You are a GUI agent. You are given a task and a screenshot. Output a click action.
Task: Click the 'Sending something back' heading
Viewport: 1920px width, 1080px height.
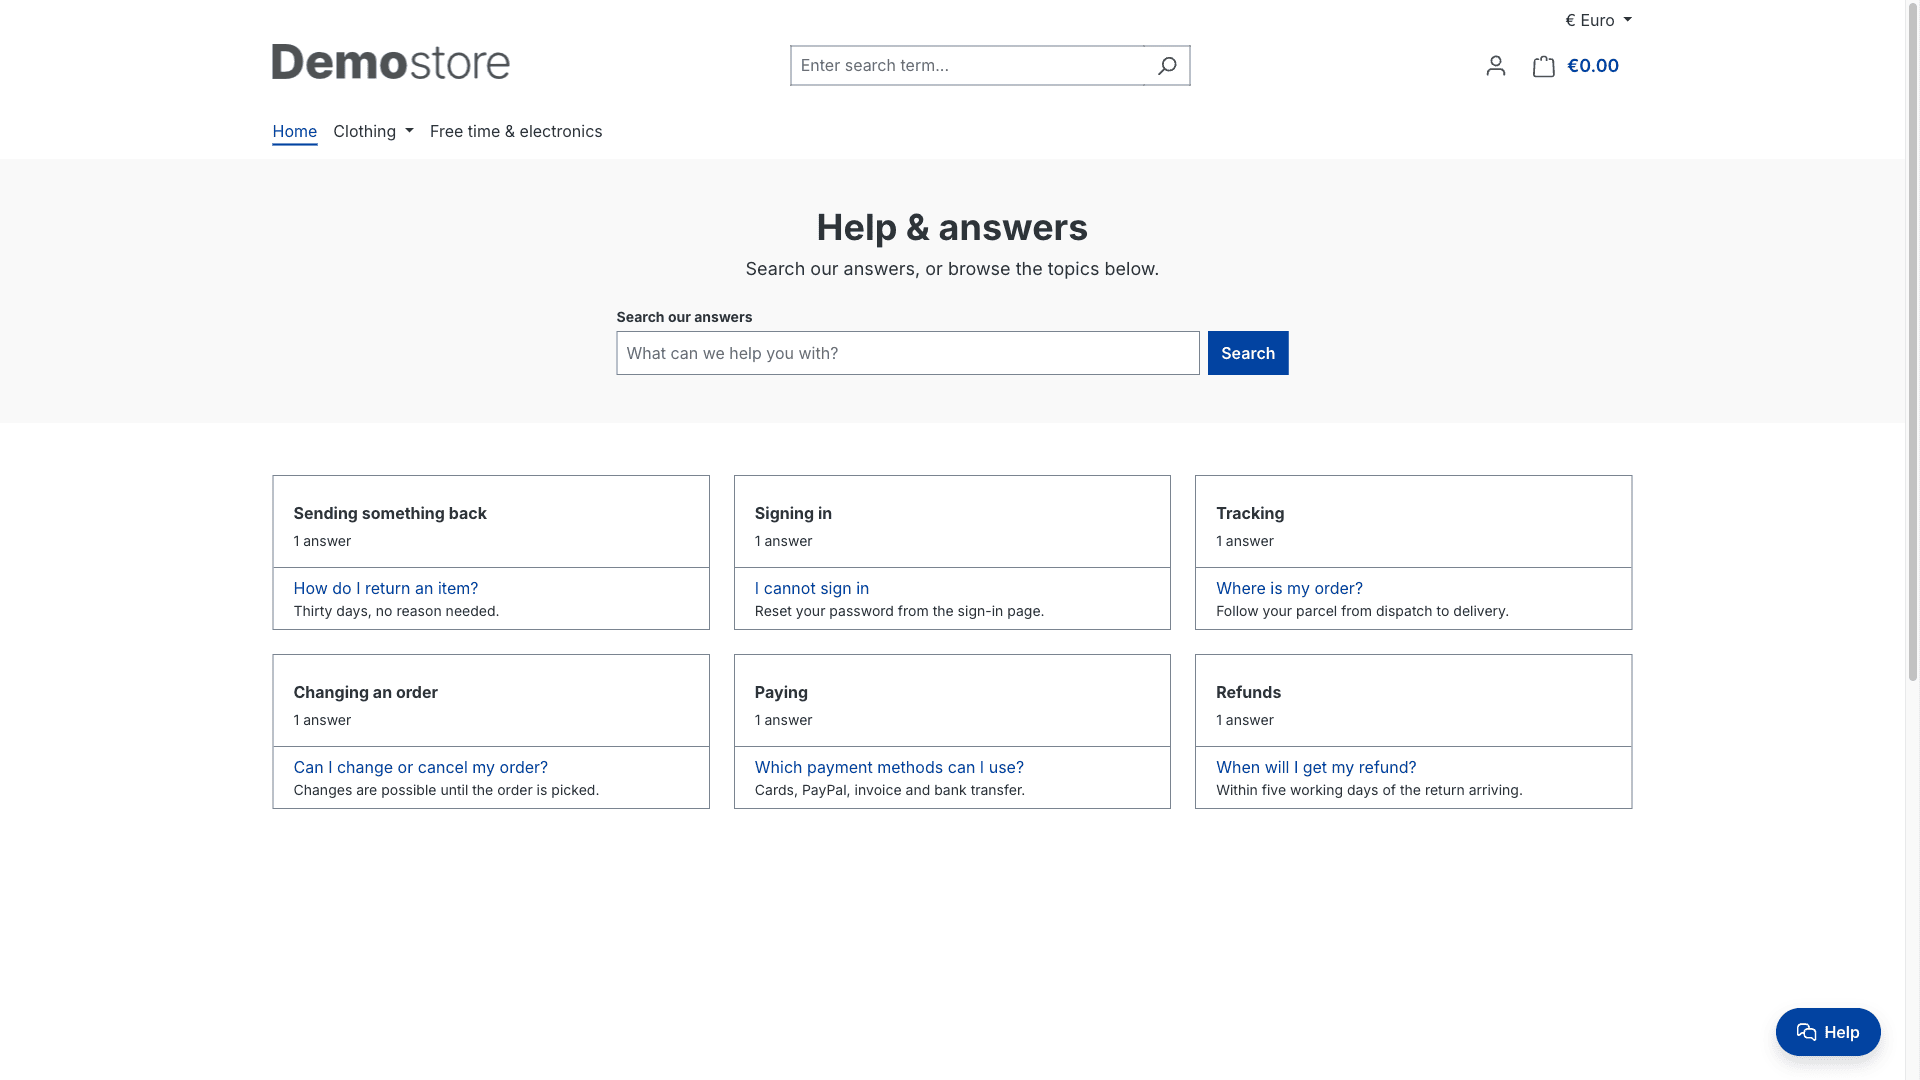click(x=390, y=513)
